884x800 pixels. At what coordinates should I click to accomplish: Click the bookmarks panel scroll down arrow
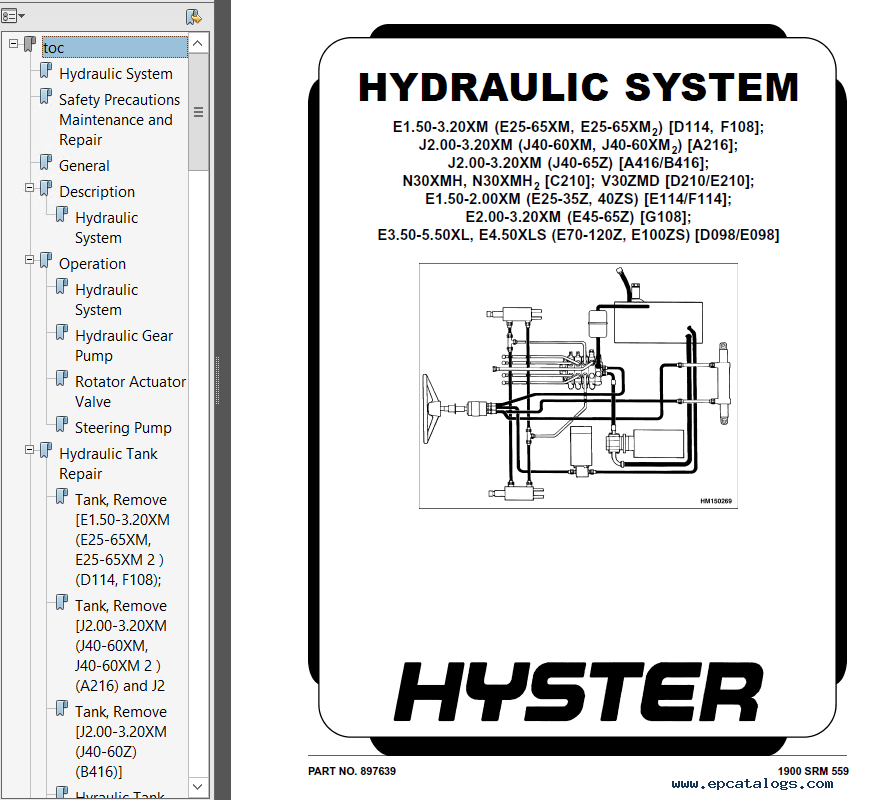(x=198, y=786)
